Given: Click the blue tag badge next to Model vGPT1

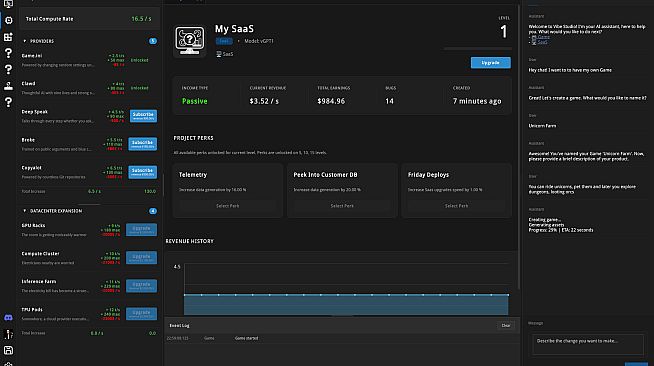Looking at the screenshot, I should pos(224,41).
